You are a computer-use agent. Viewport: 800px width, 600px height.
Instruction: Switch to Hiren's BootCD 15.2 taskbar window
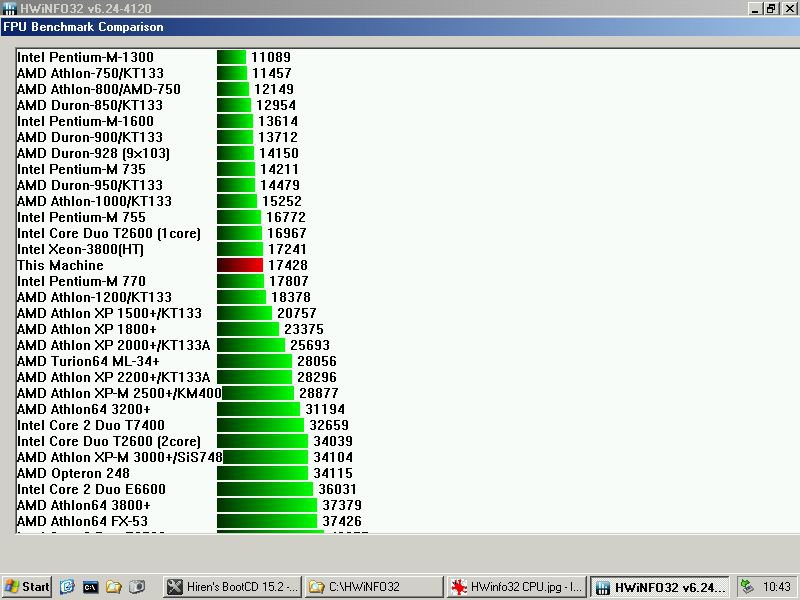(230, 587)
